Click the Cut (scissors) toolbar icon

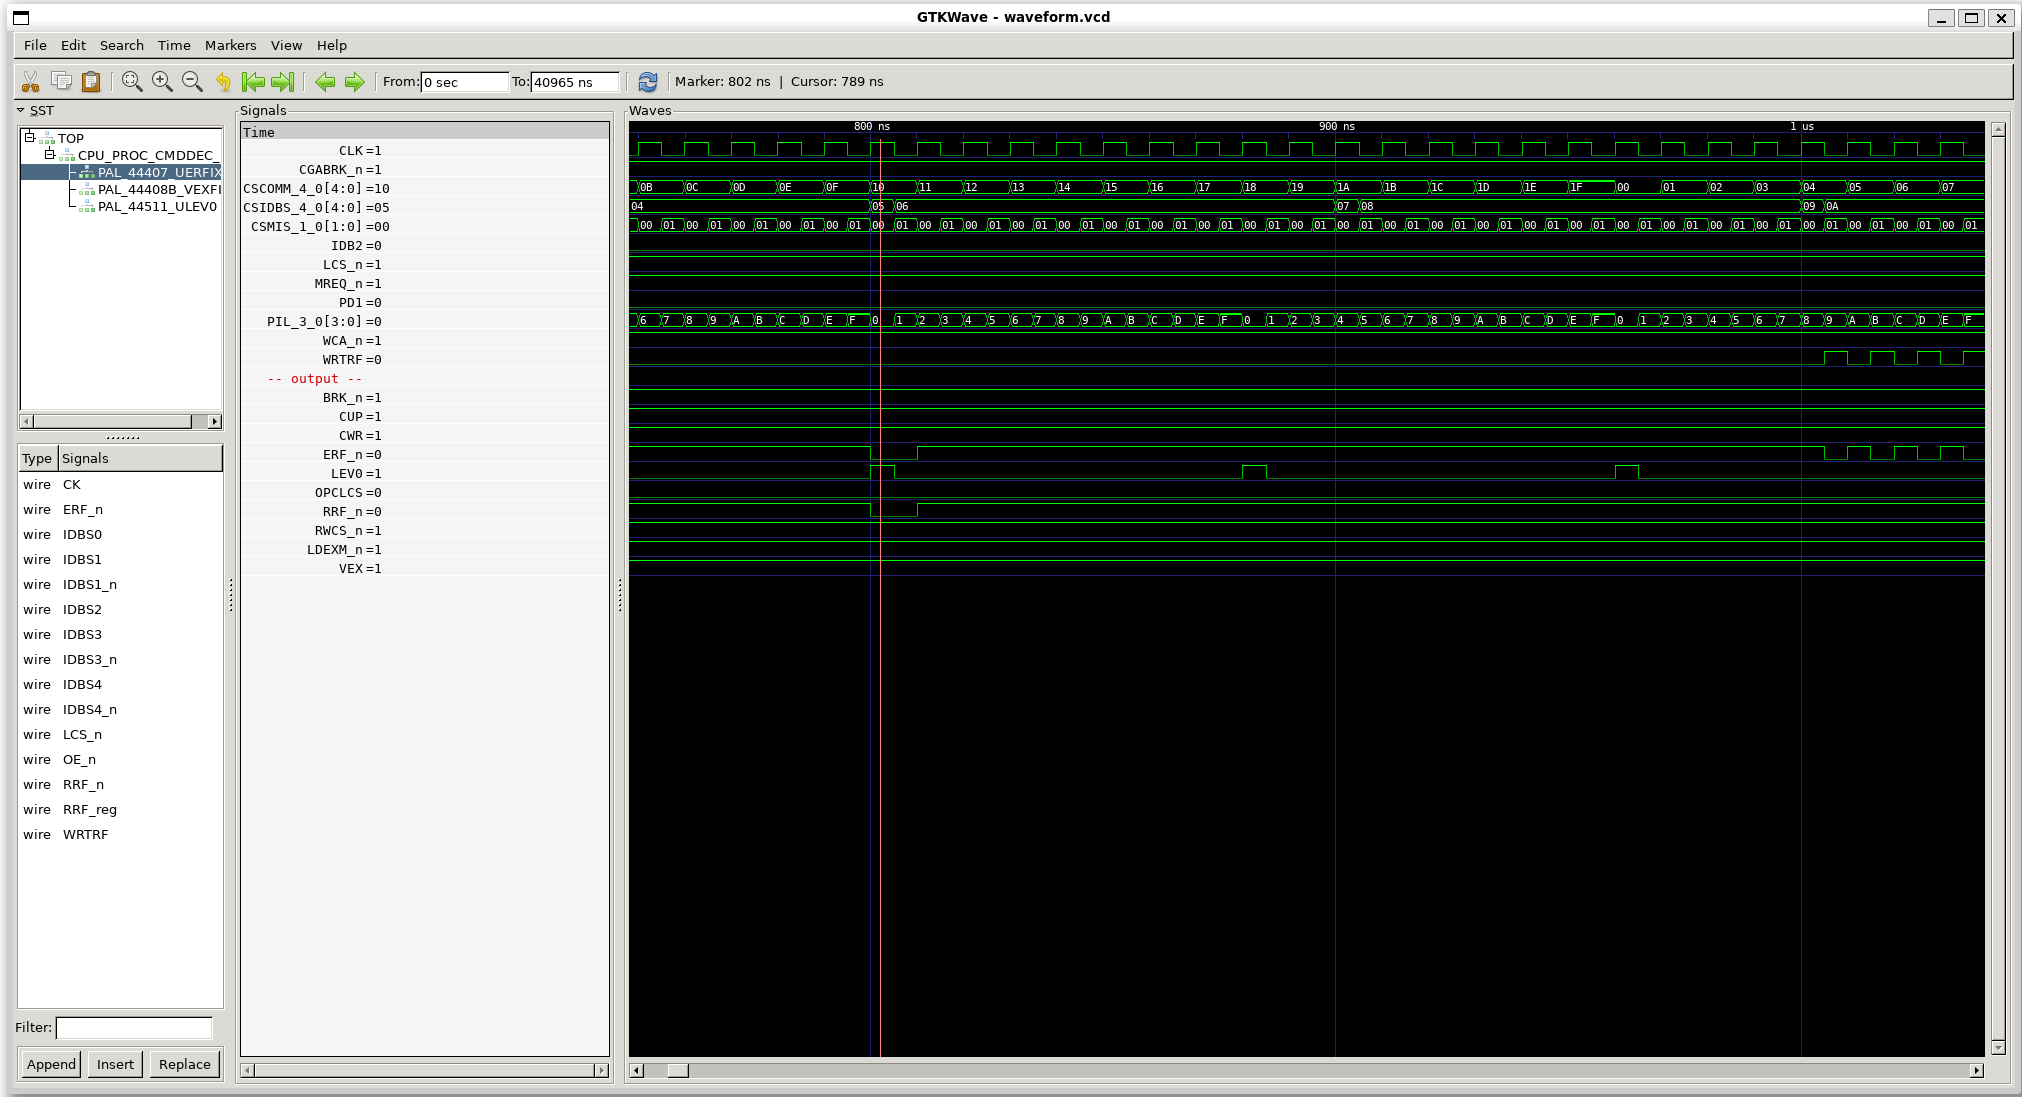click(x=31, y=82)
